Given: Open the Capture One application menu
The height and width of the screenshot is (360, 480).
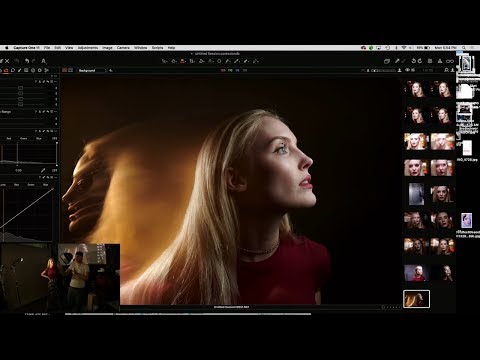Looking at the screenshot, I should point(26,48).
